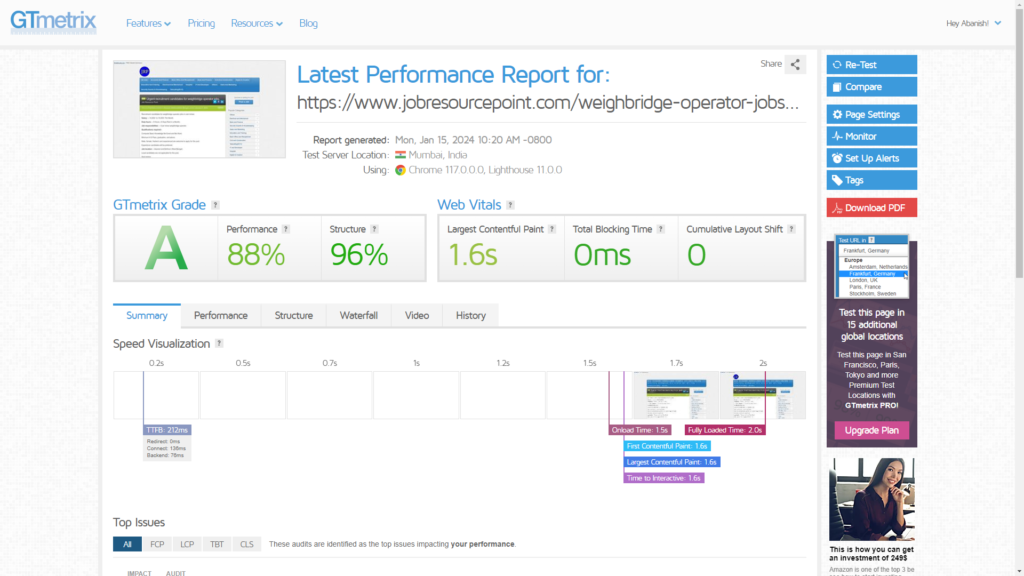This screenshot has height=576, width=1024.
Task: Click the First Contentful Paint 1.6s marker
Action: point(667,446)
